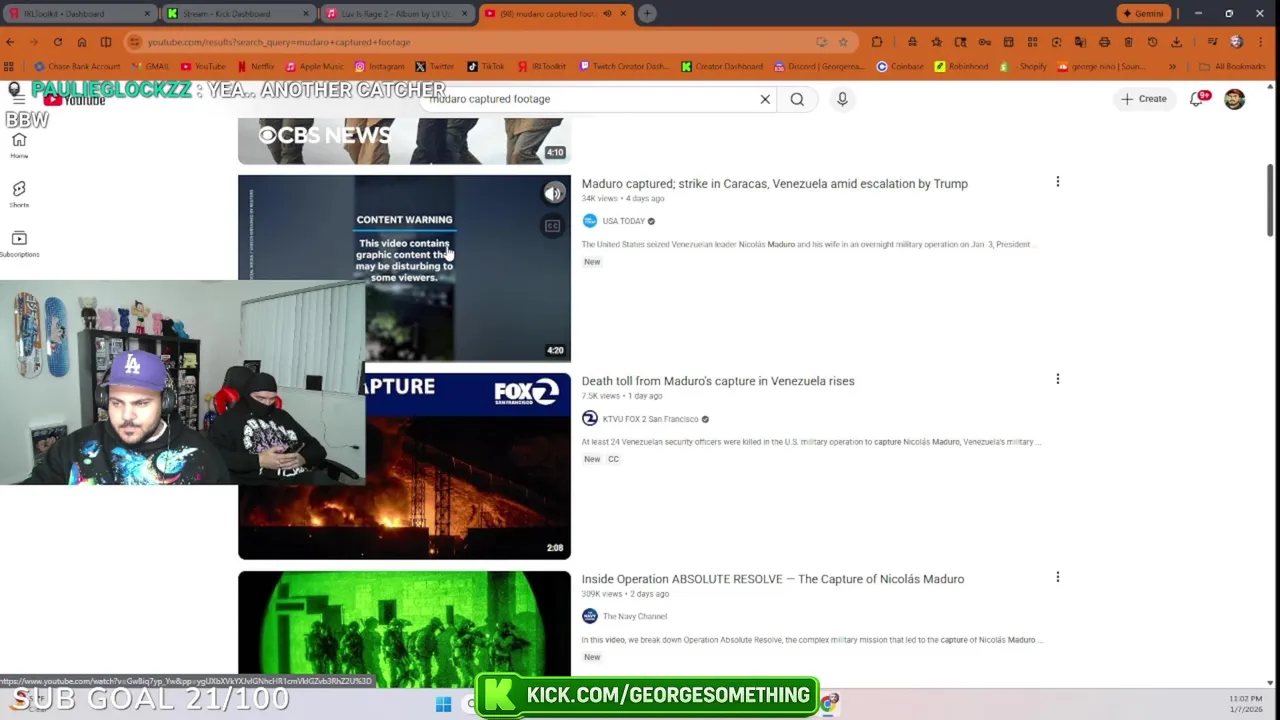Open the CBS News video thumbnail
1280x720 pixels.
click(x=404, y=141)
